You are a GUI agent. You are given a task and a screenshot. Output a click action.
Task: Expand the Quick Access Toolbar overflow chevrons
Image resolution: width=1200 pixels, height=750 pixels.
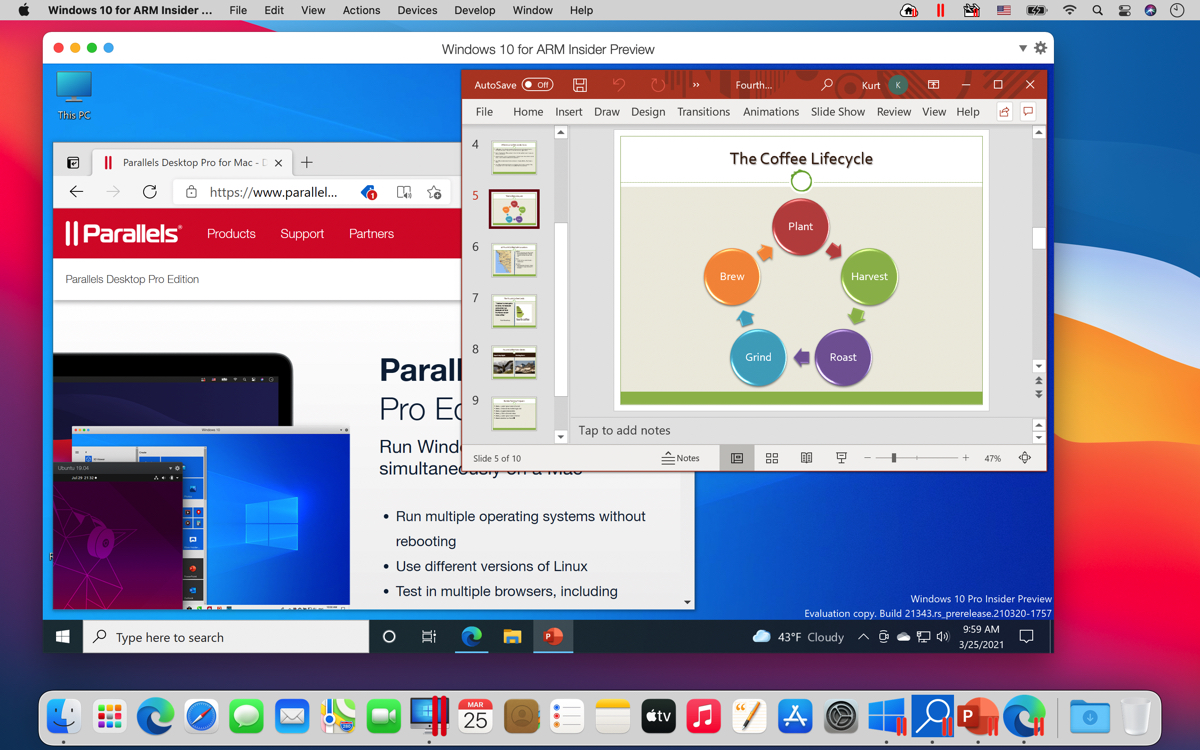696,85
